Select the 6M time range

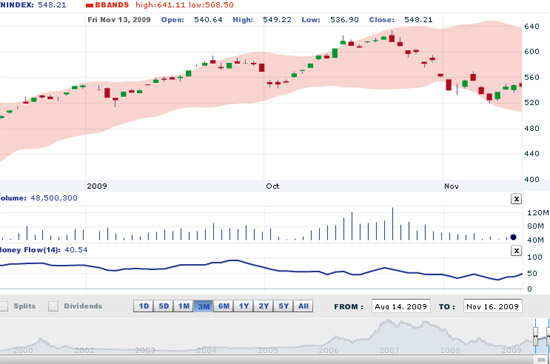point(223,306)
